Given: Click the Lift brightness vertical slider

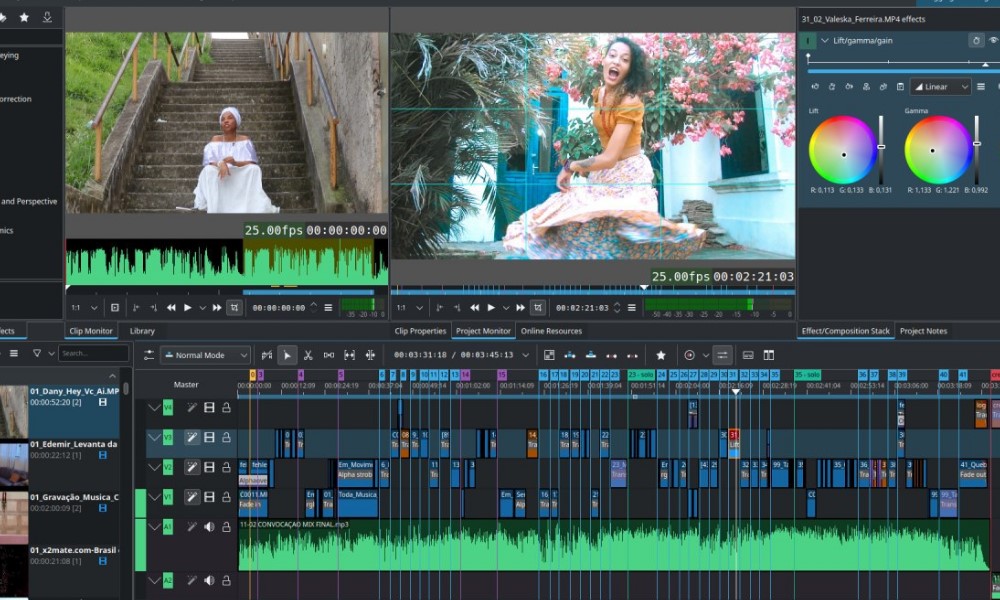Looking at the screenshot, I should [x=881, y=150].
